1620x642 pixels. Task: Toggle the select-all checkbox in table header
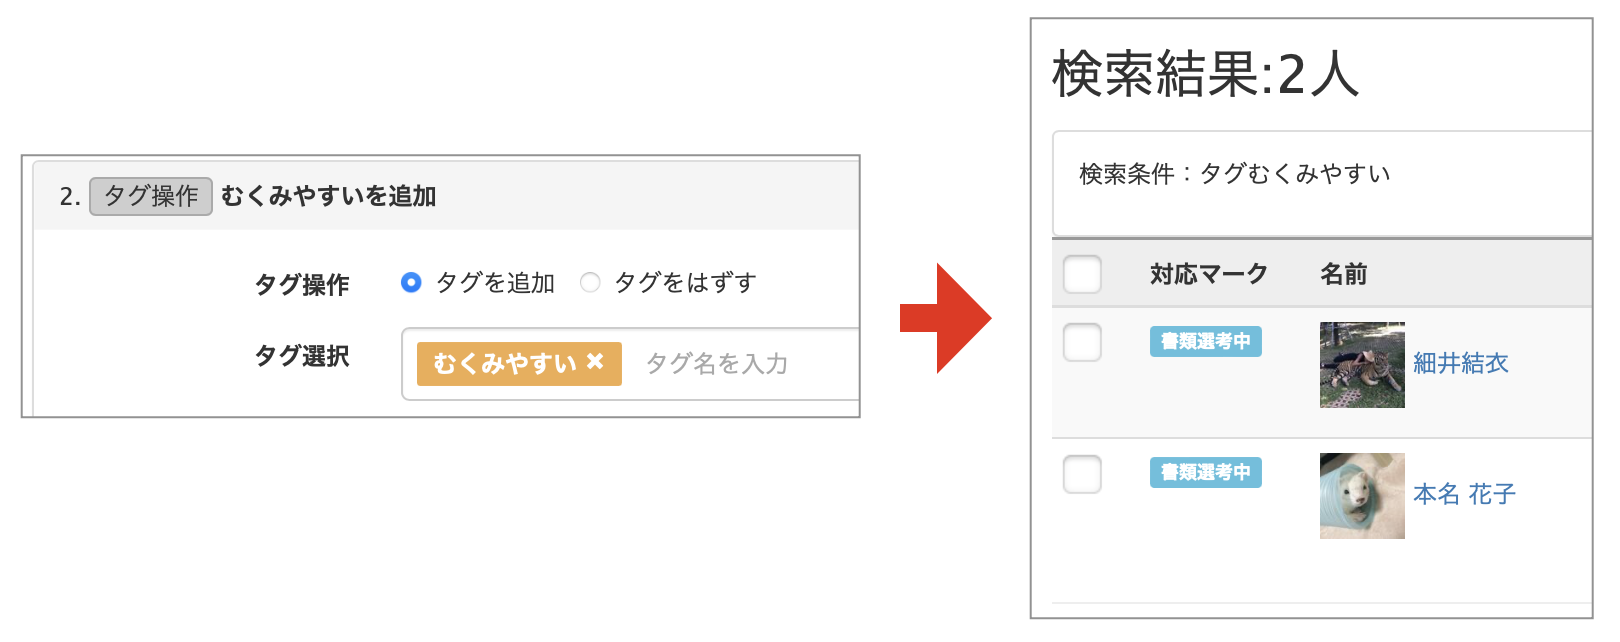(1082, 274)
